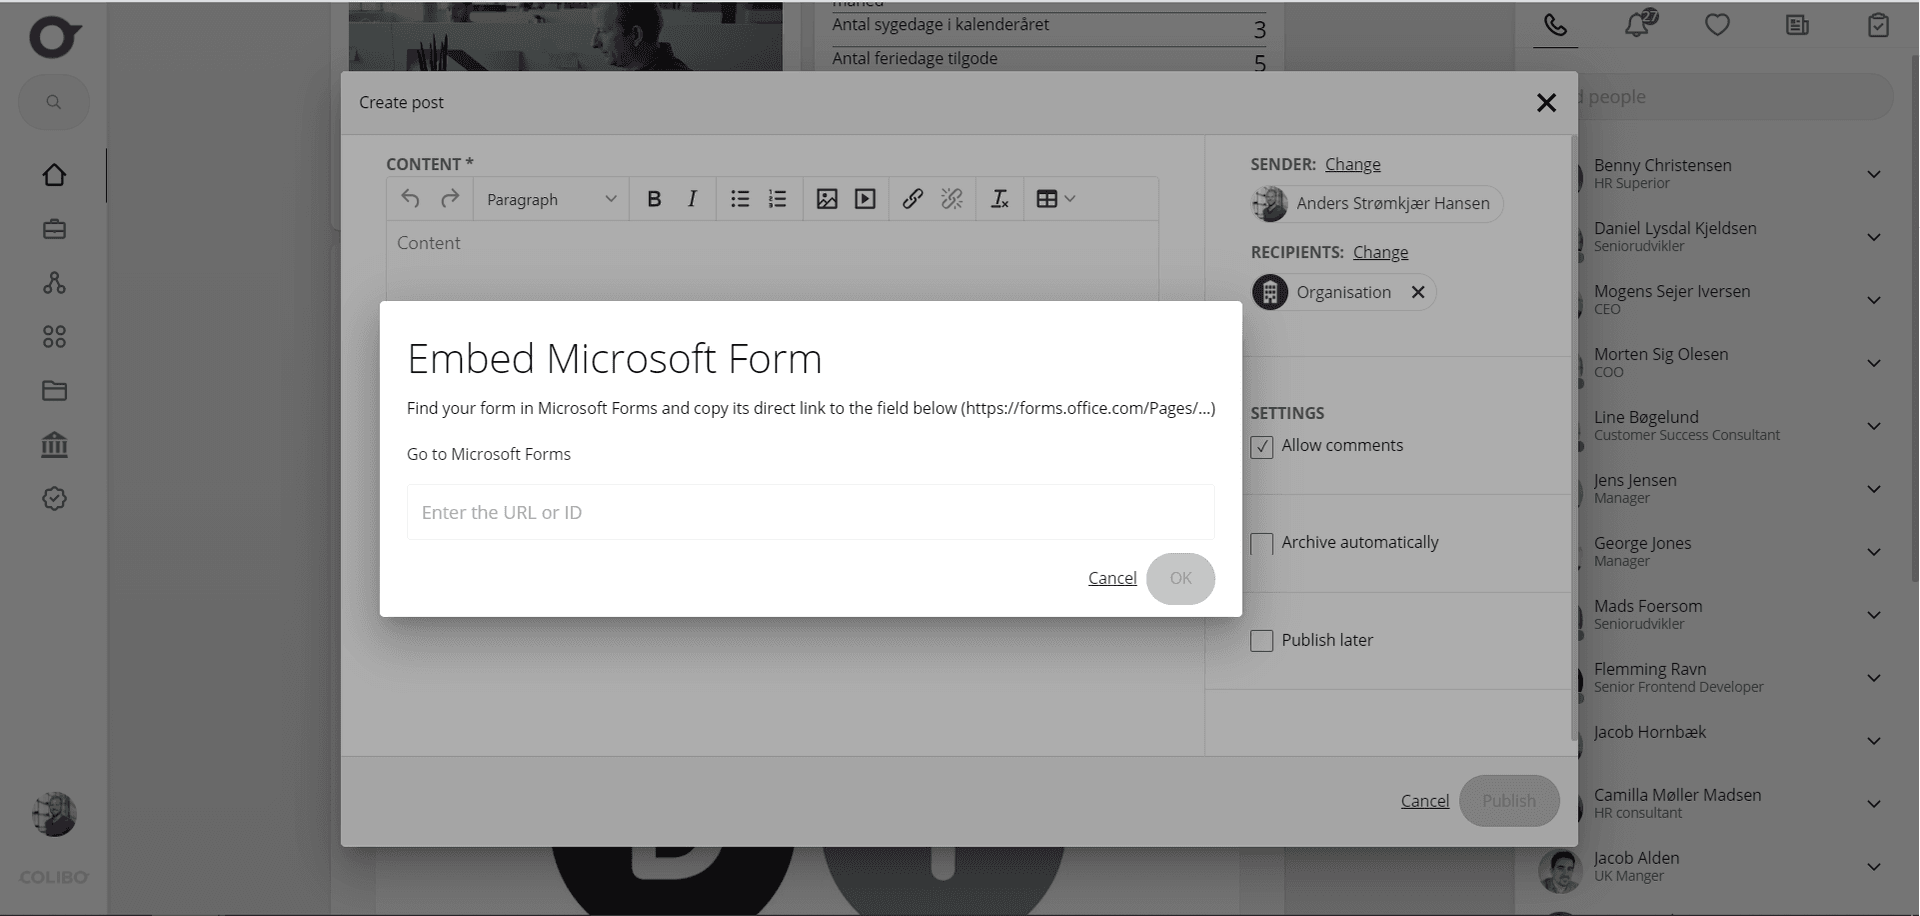Click into the Content editor area
Viewport: 1920px width, 916px height.
772,260
